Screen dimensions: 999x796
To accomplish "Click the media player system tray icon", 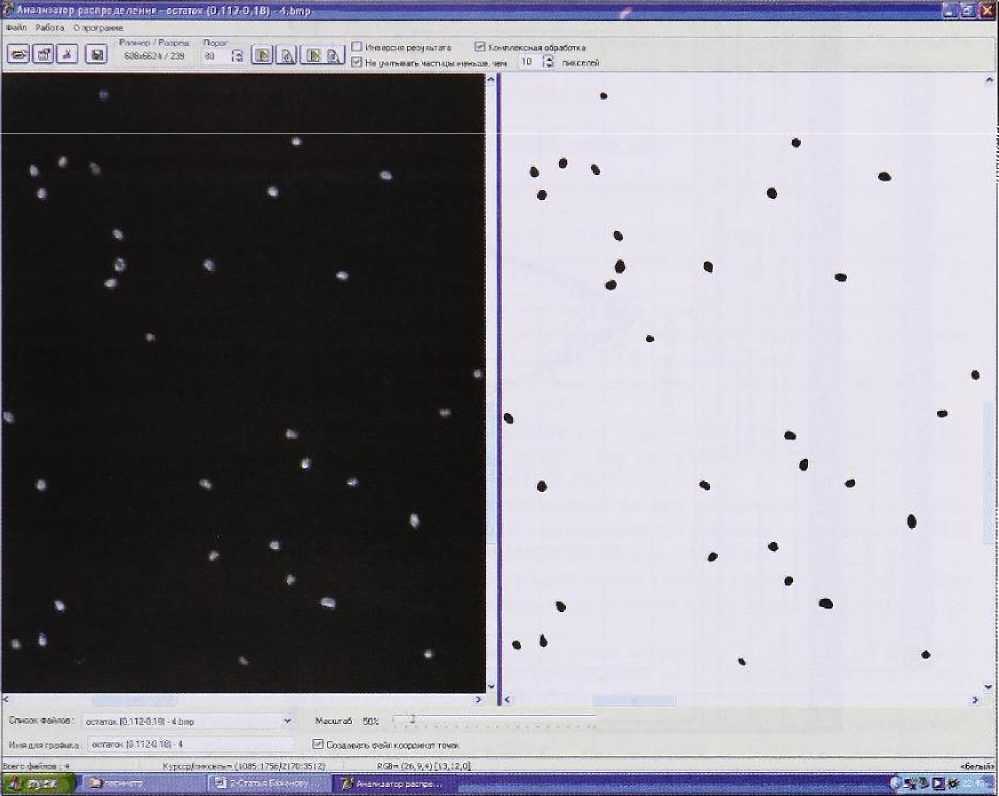I will coord(938,784).
